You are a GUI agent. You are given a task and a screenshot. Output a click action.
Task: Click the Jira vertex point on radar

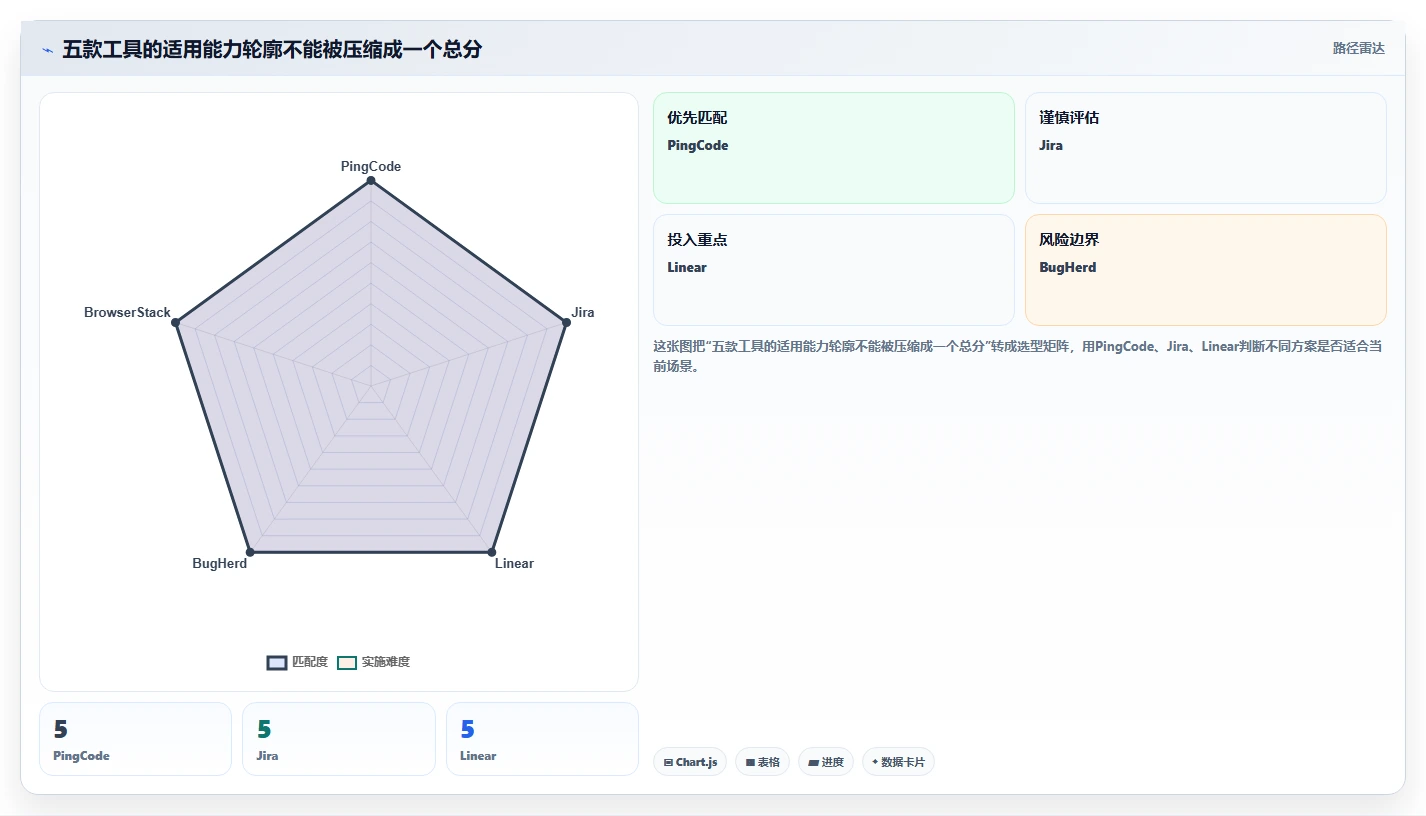pyautogui.click(x=566, y=322)
